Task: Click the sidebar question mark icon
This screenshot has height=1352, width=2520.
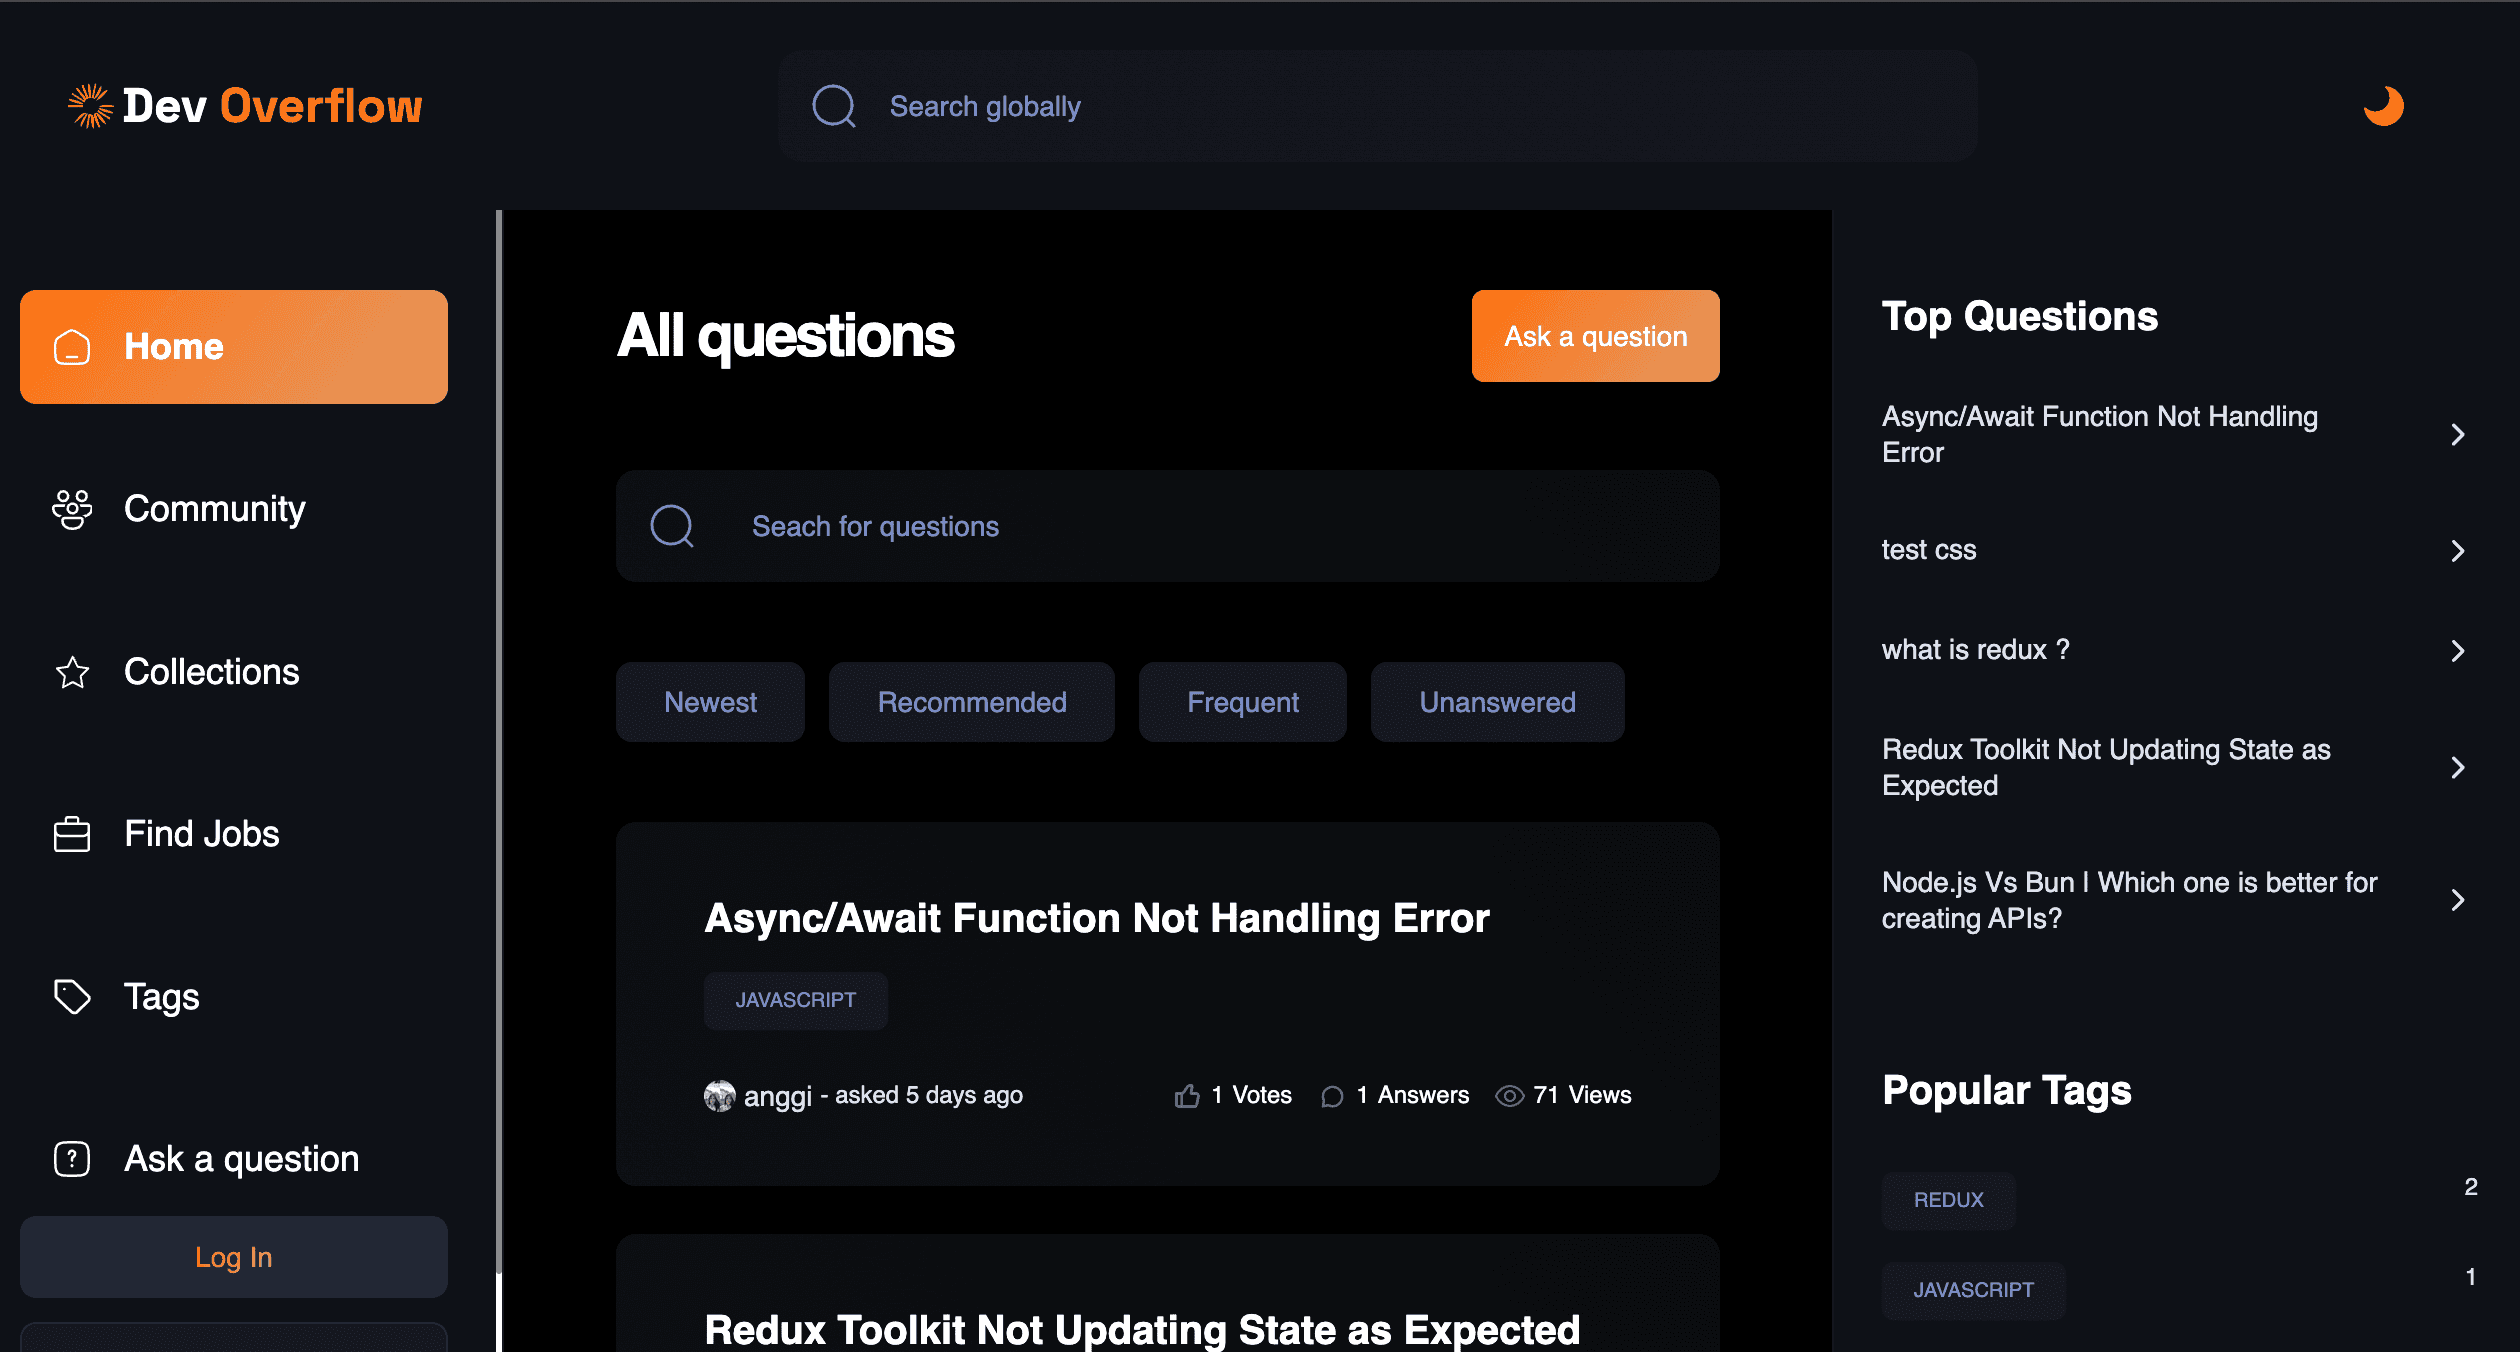Action: [x=72, y=1159]
